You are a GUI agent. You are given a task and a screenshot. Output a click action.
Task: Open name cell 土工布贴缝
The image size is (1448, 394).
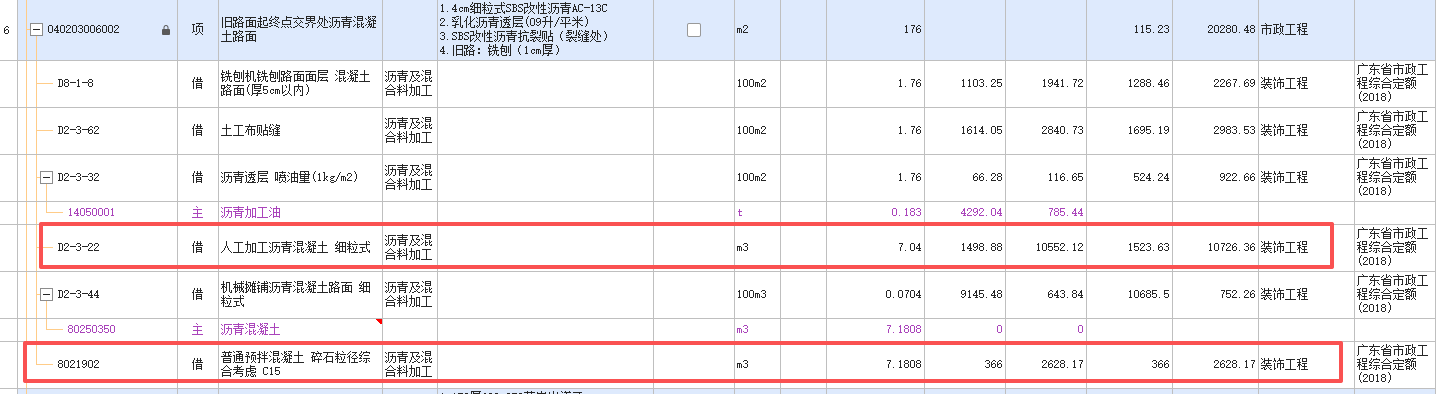click(x=300, y=130)
